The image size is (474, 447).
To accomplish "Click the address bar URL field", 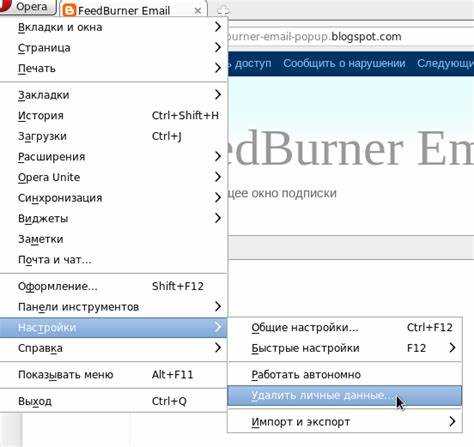I will point(351,36).
